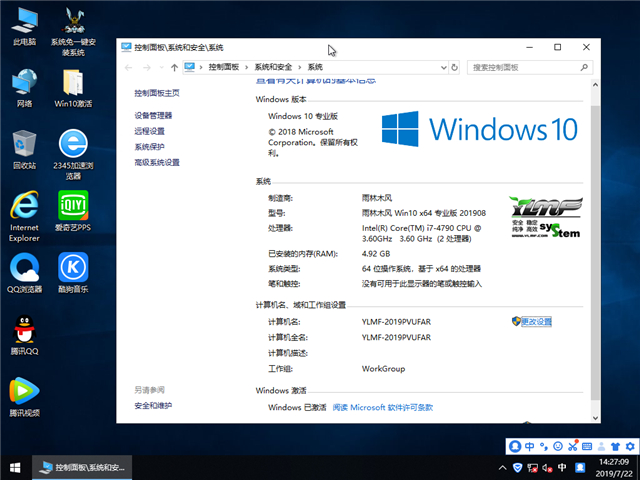The width and height of the screenshot is (640, 480).
Task: Click the 更改设置 link
Action: (x=536, y=321)
